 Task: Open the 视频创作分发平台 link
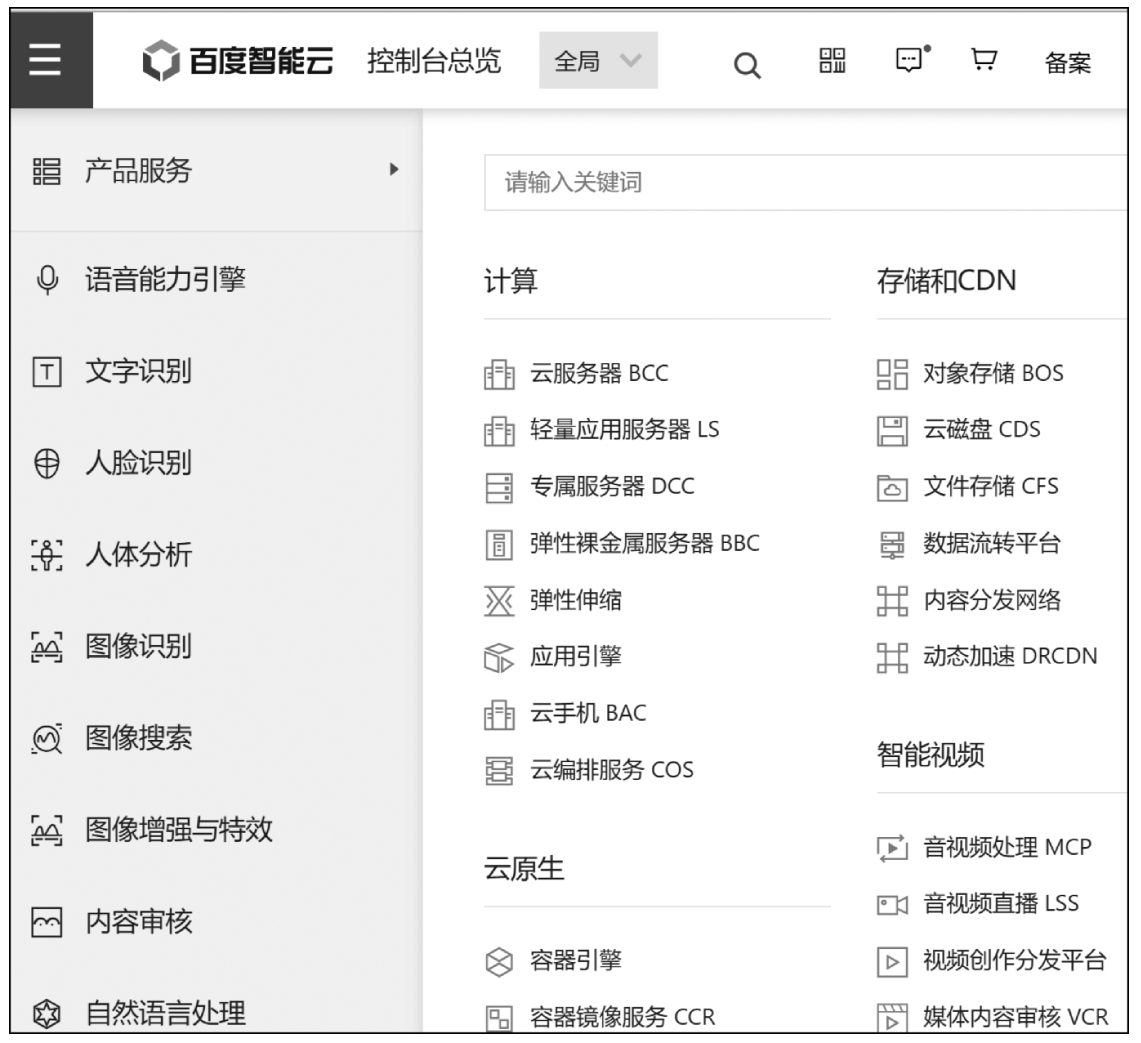point(1014,961)
